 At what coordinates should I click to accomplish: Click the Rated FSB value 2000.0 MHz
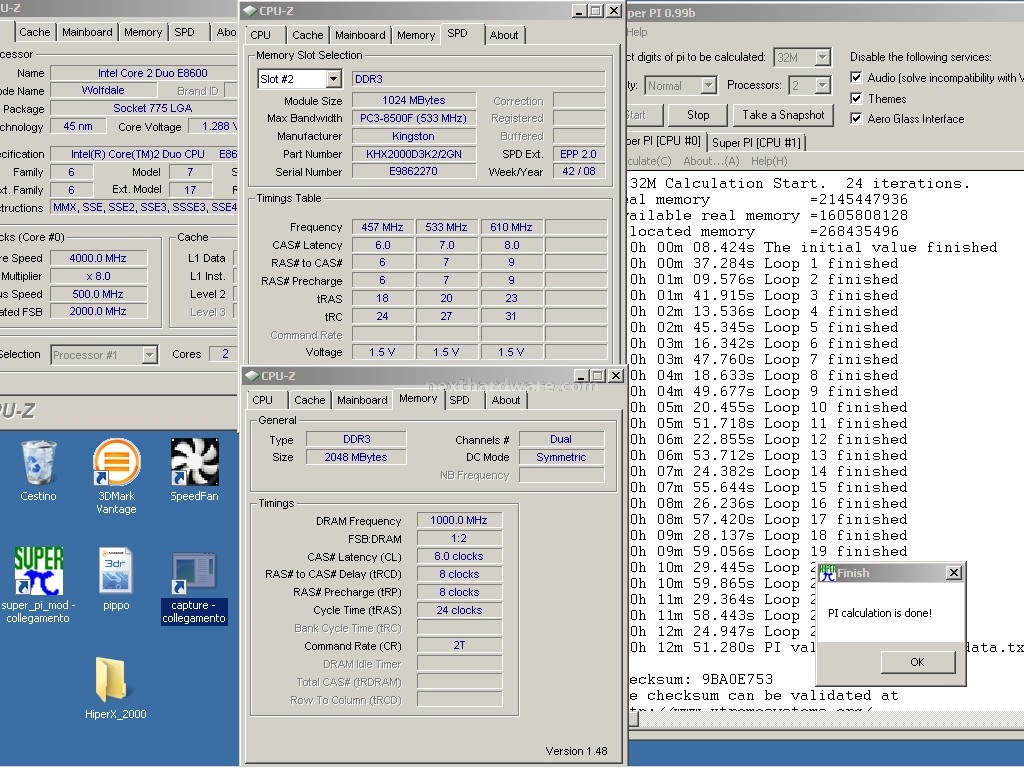pos(98,312)
